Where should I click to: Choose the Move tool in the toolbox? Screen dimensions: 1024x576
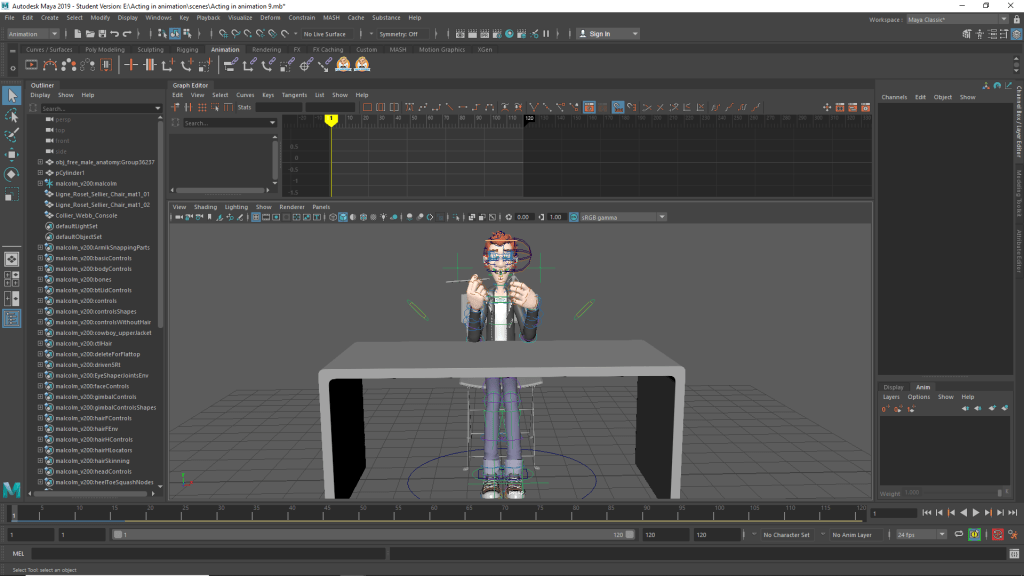(12, 155)
